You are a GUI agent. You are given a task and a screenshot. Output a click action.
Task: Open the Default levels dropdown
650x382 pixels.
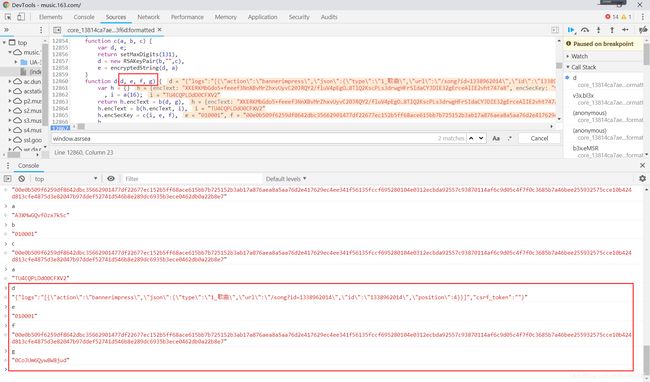point(286,179)
